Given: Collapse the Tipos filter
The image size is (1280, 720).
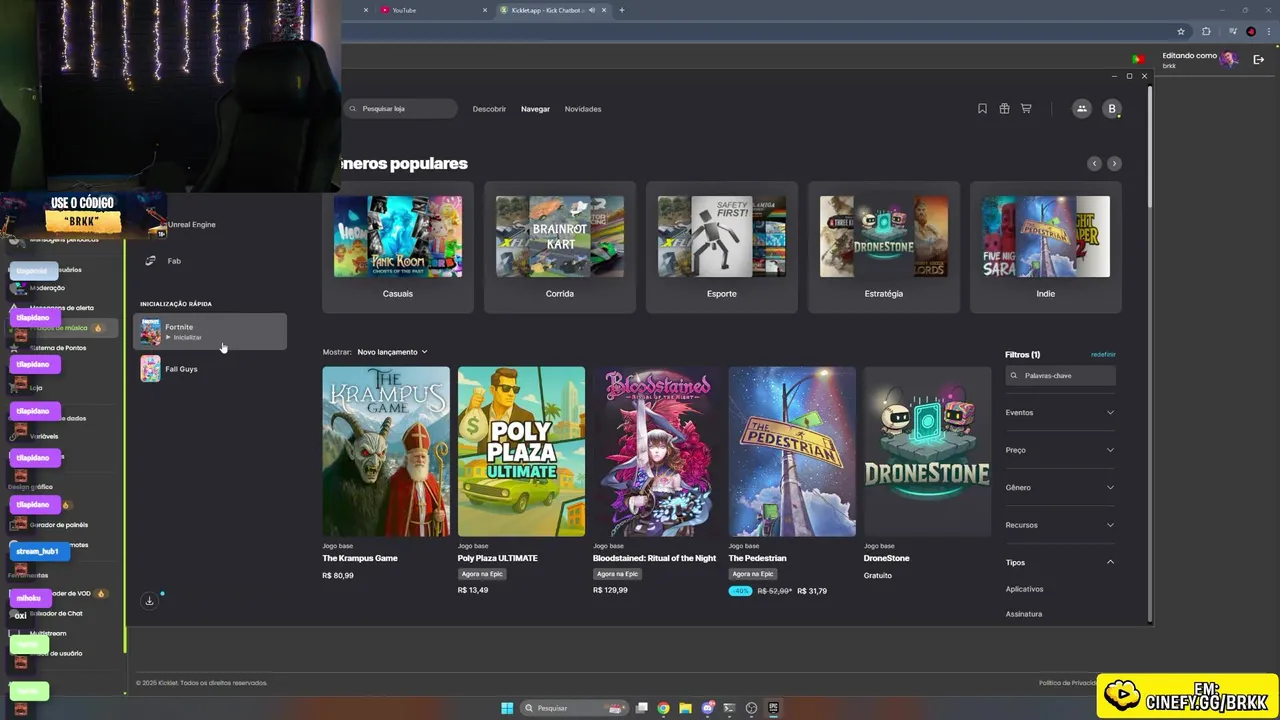Looking at the screenshot, I should pyautogui.click(x=1060, y=562).
